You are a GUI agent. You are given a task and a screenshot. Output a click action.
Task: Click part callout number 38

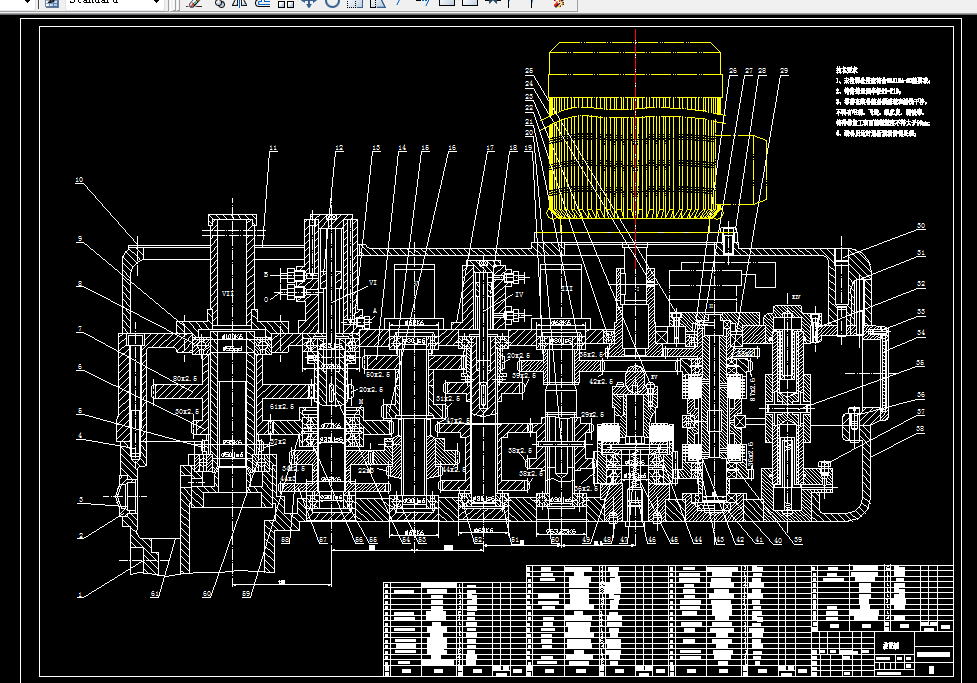coord(920,429)
